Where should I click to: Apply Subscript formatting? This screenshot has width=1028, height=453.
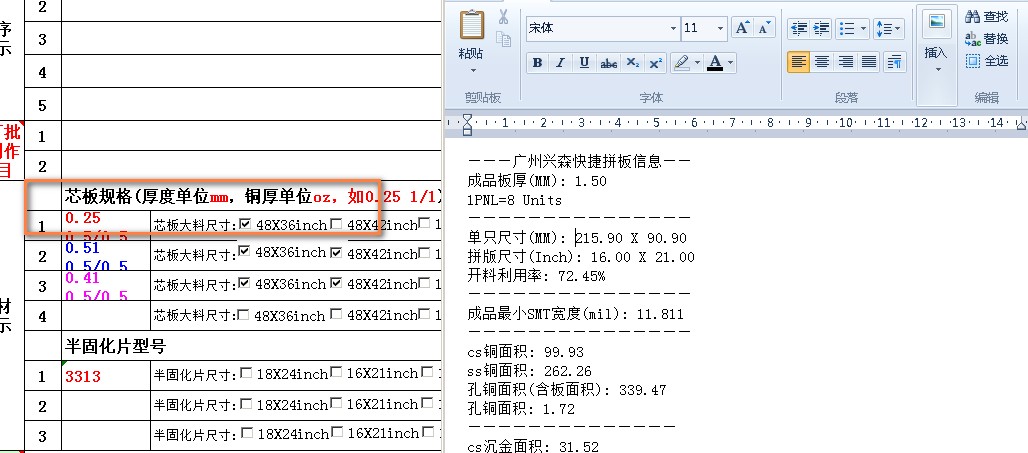[632, 63]
